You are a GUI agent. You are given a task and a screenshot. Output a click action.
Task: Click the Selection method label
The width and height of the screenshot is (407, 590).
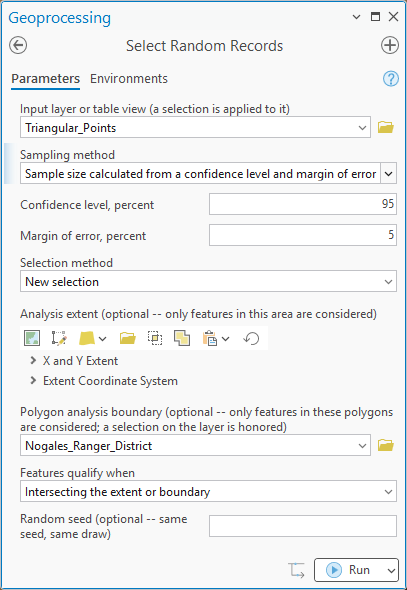tap(67, 262)
